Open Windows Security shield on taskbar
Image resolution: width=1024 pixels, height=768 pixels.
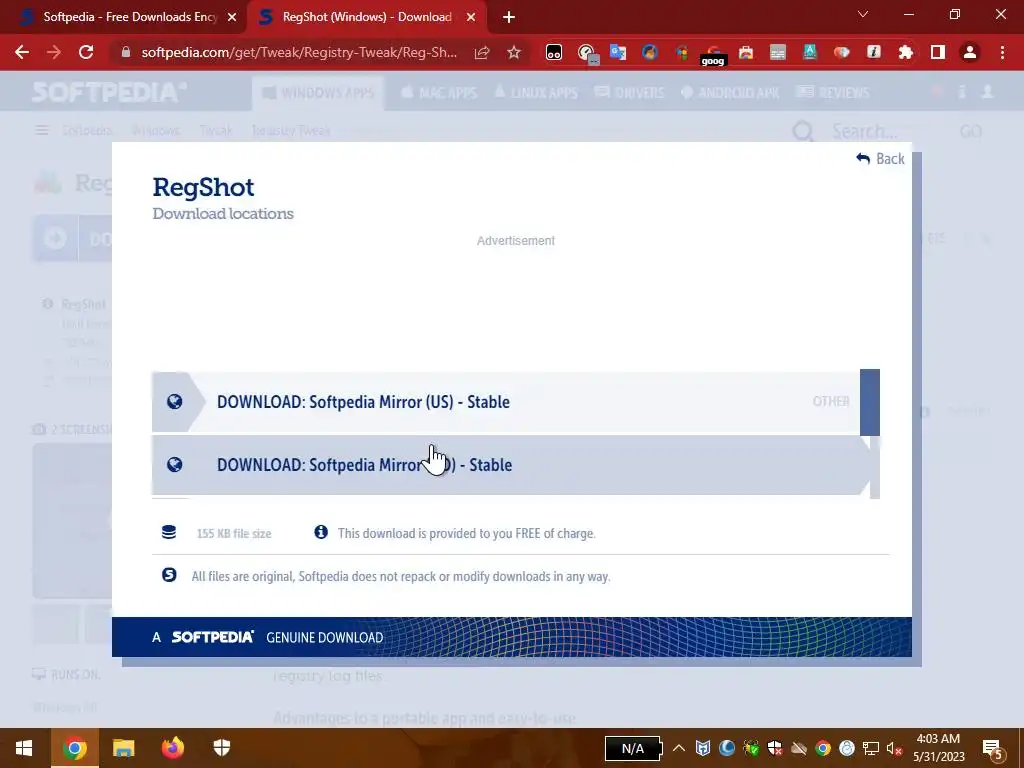[x=222, y=748]
